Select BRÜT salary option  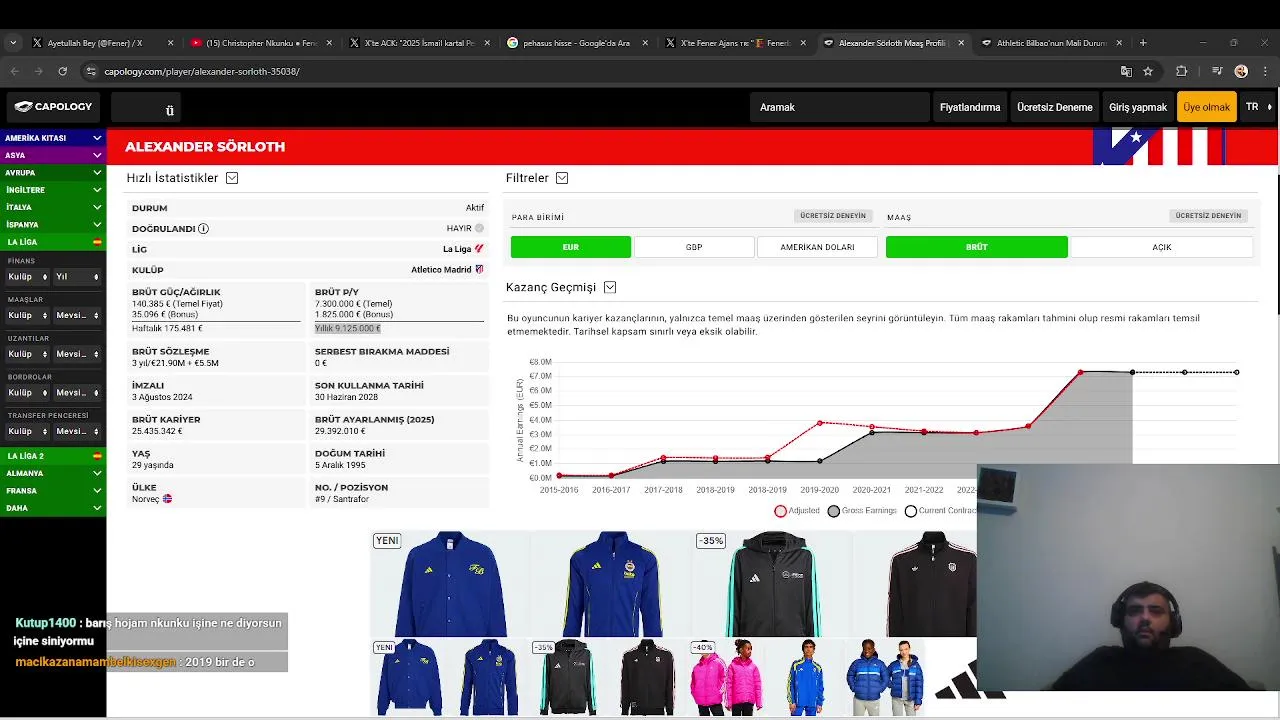977,247
